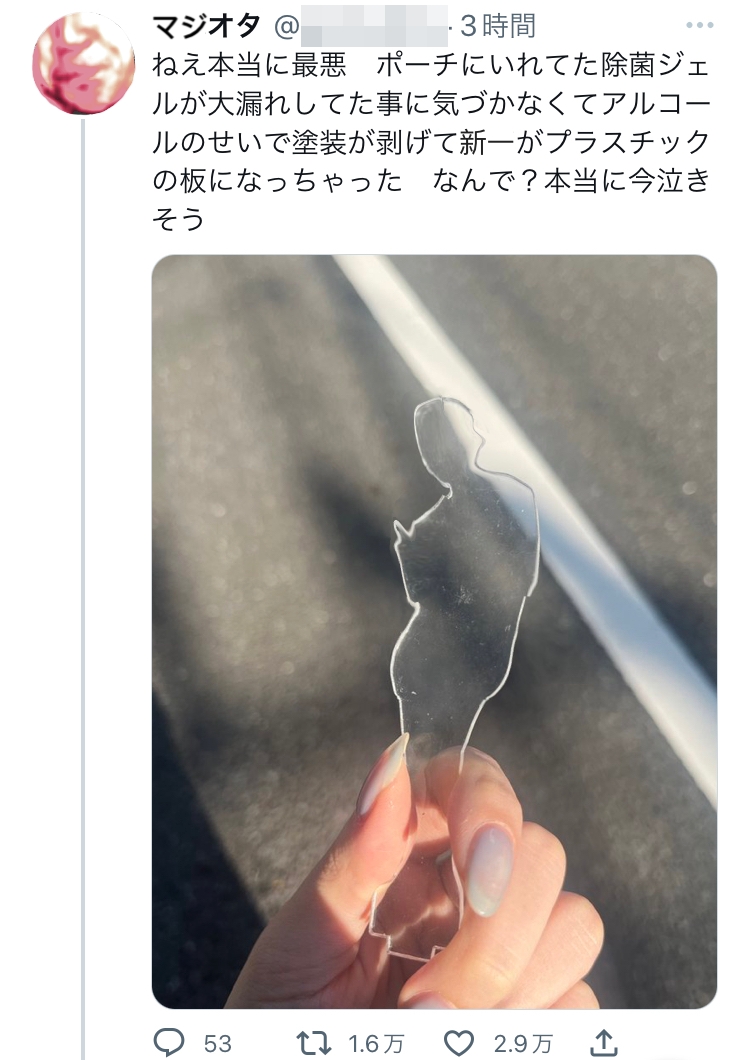Open the 3時間 timestamp link

point(498,26)
